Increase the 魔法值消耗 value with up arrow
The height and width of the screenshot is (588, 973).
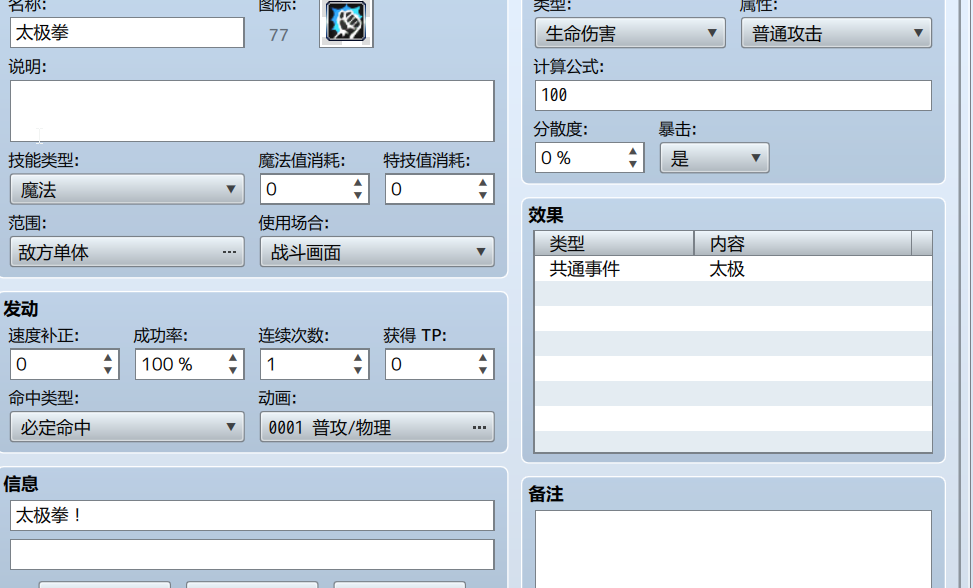[x=357, y=183]
